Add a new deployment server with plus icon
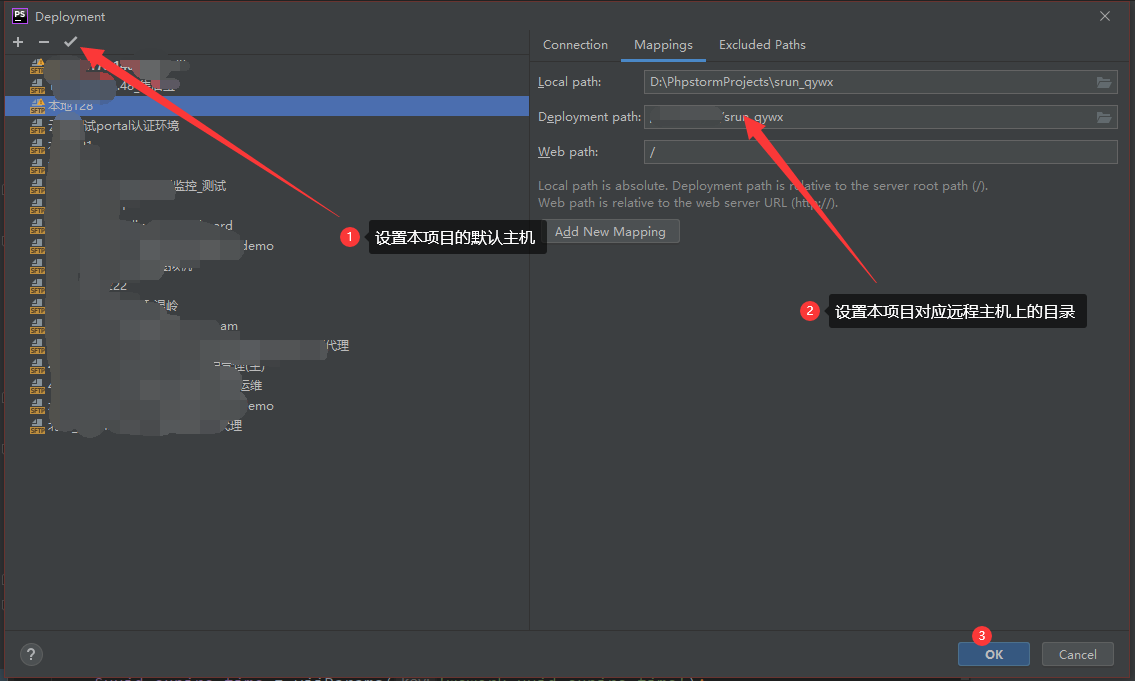Screen dimensions: 1135x681 coord(18,42)
